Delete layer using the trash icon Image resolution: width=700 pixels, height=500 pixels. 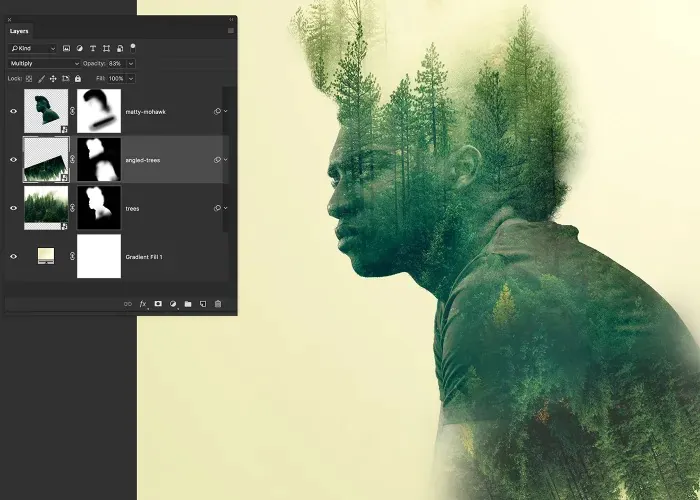(218, 304)
